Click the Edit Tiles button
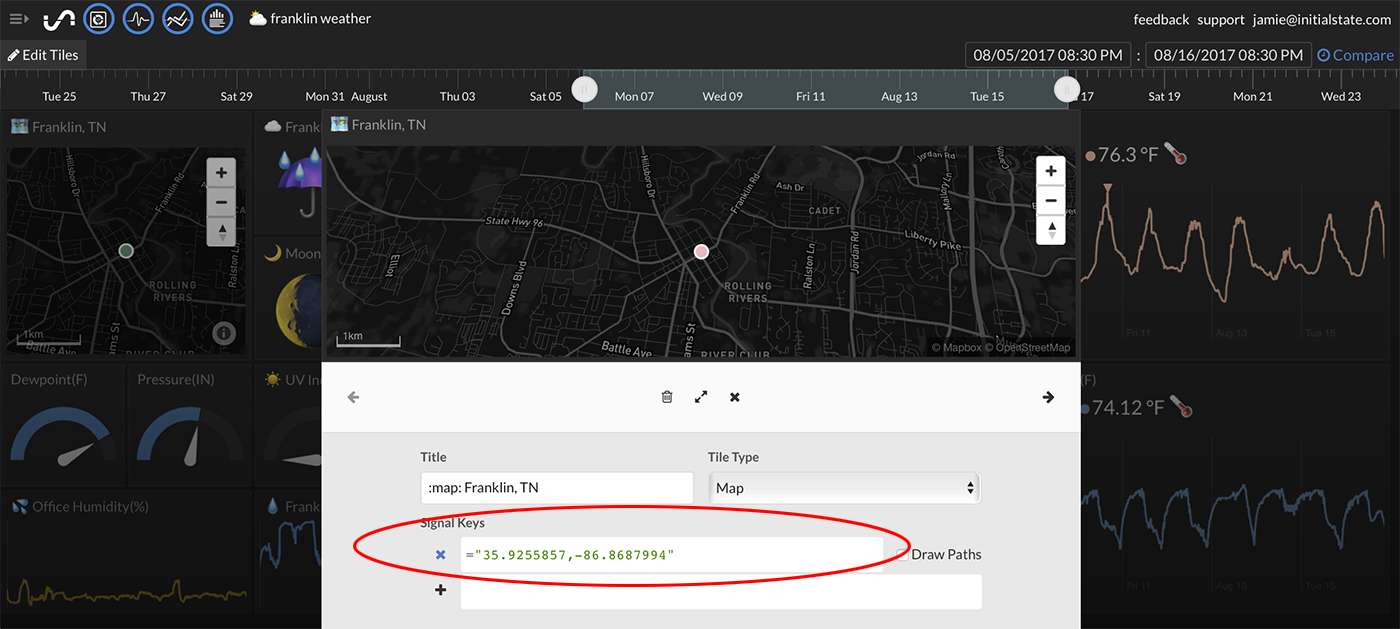 pos(43,55)
